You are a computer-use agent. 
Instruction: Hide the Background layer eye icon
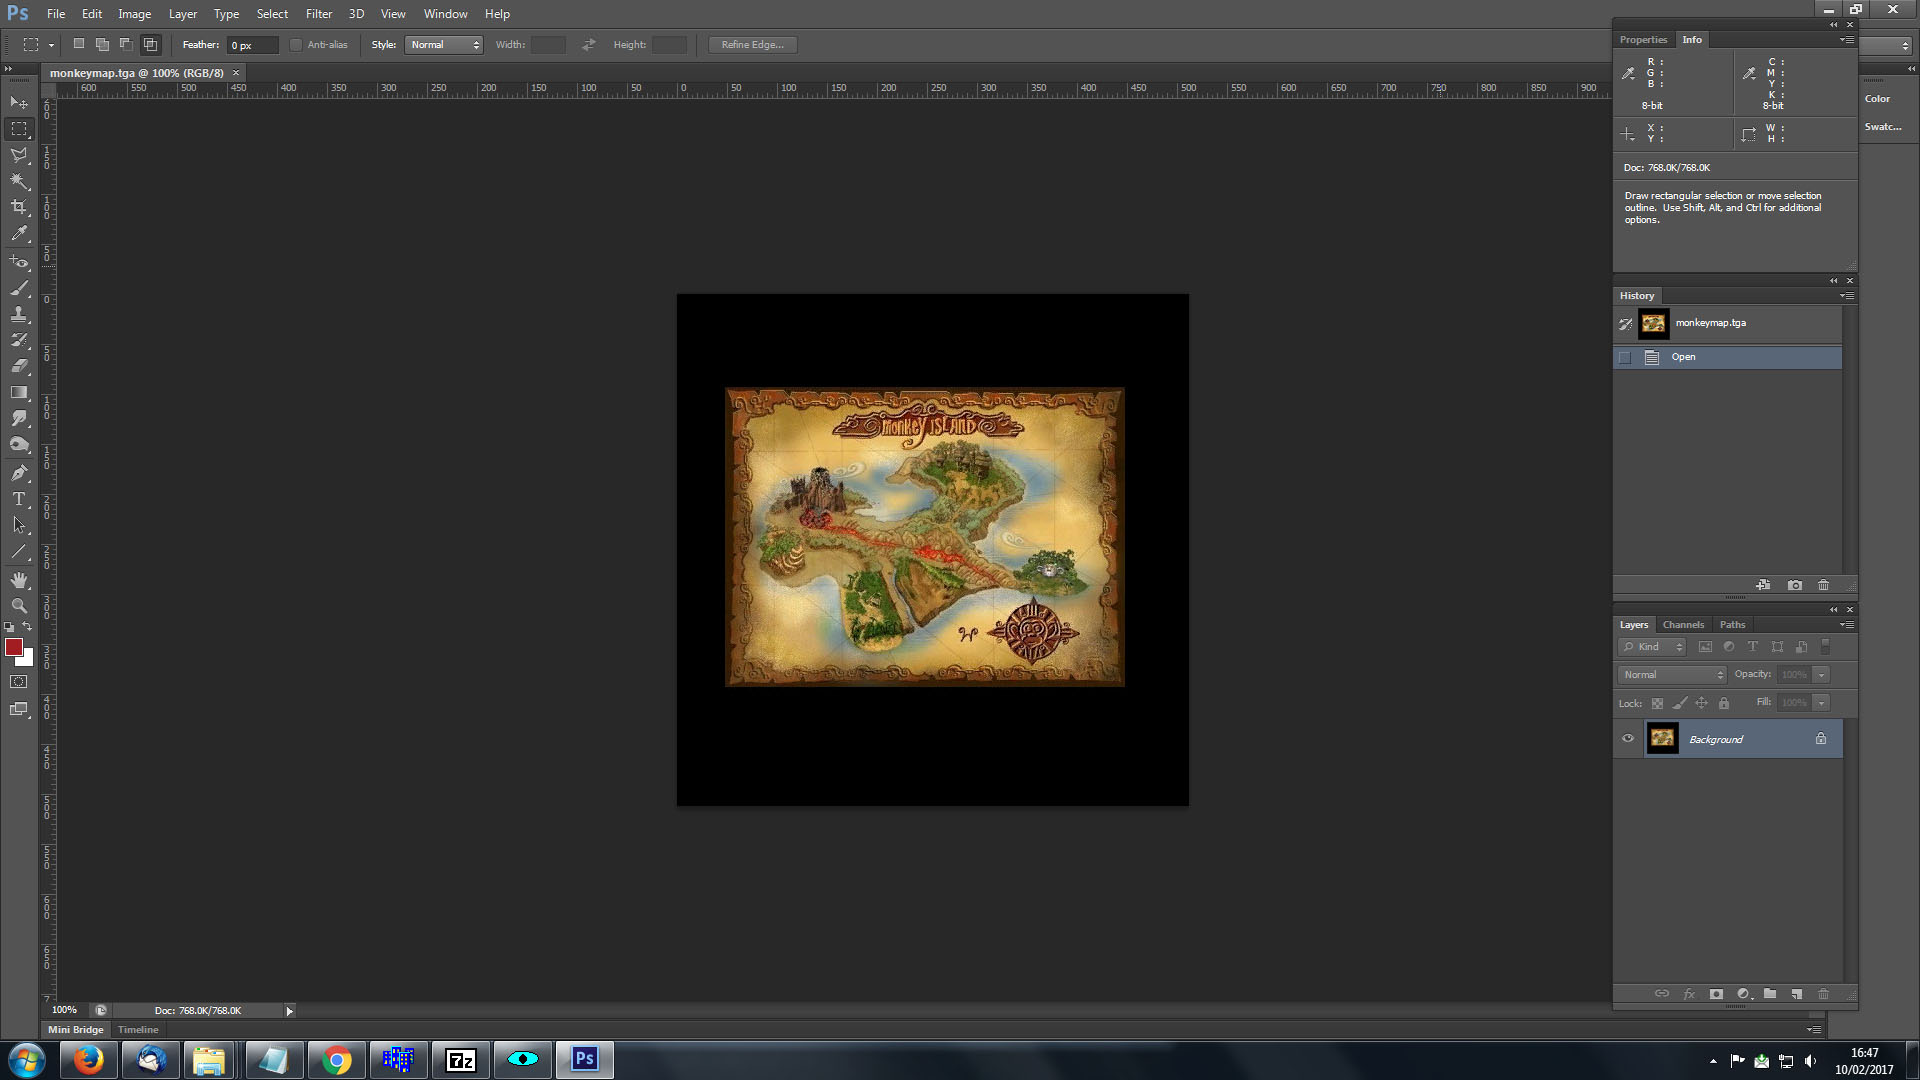(1628, 739)
